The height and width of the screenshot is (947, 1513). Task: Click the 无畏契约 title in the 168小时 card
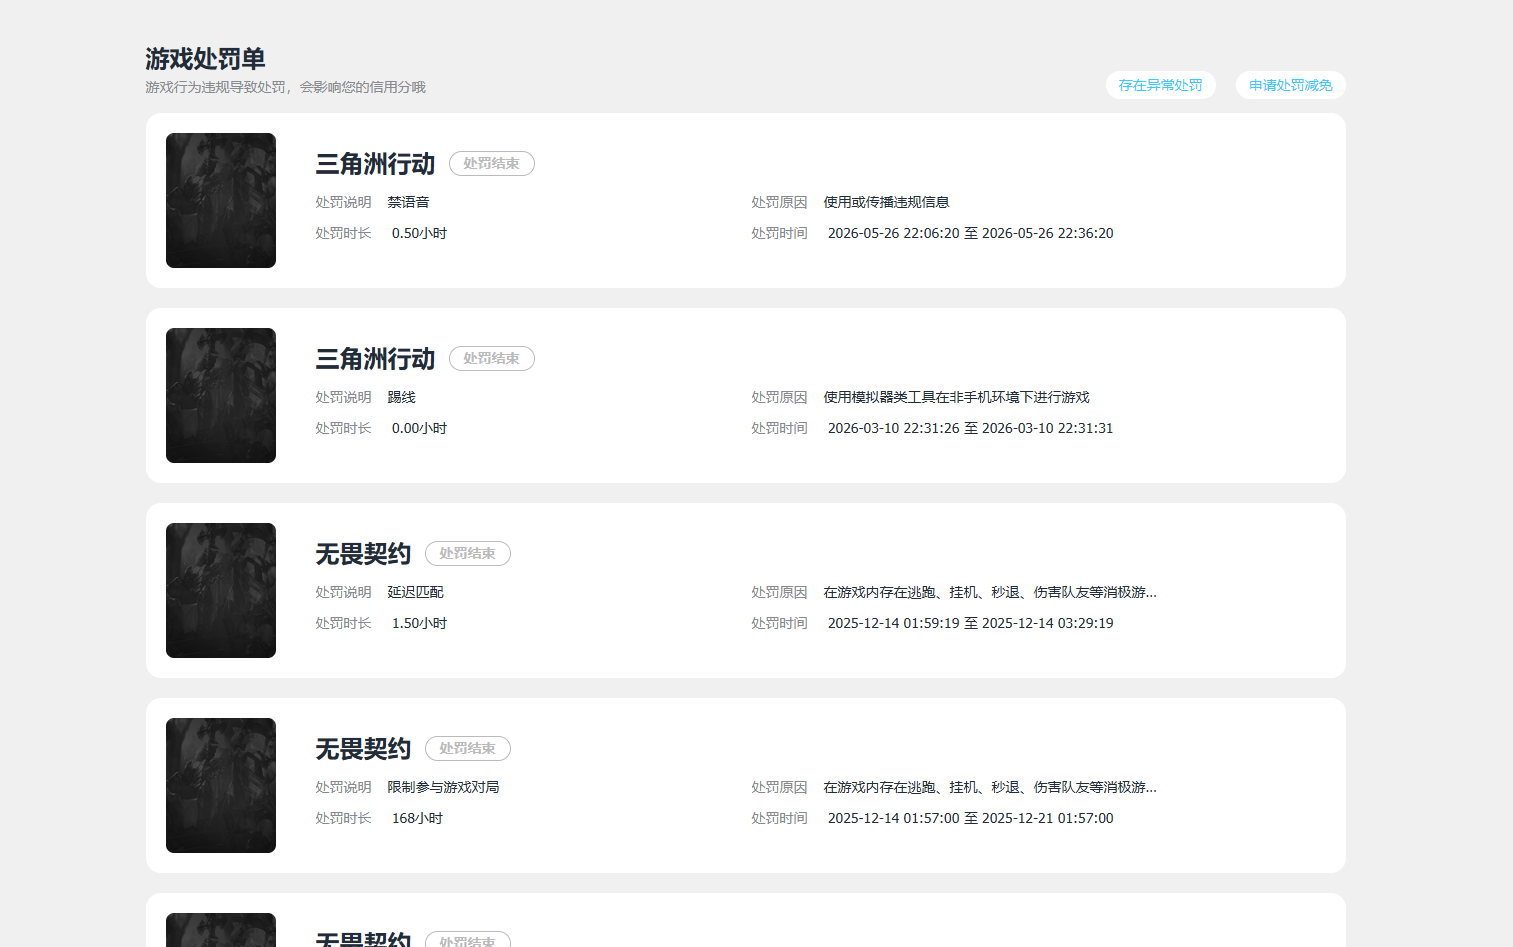363,749
